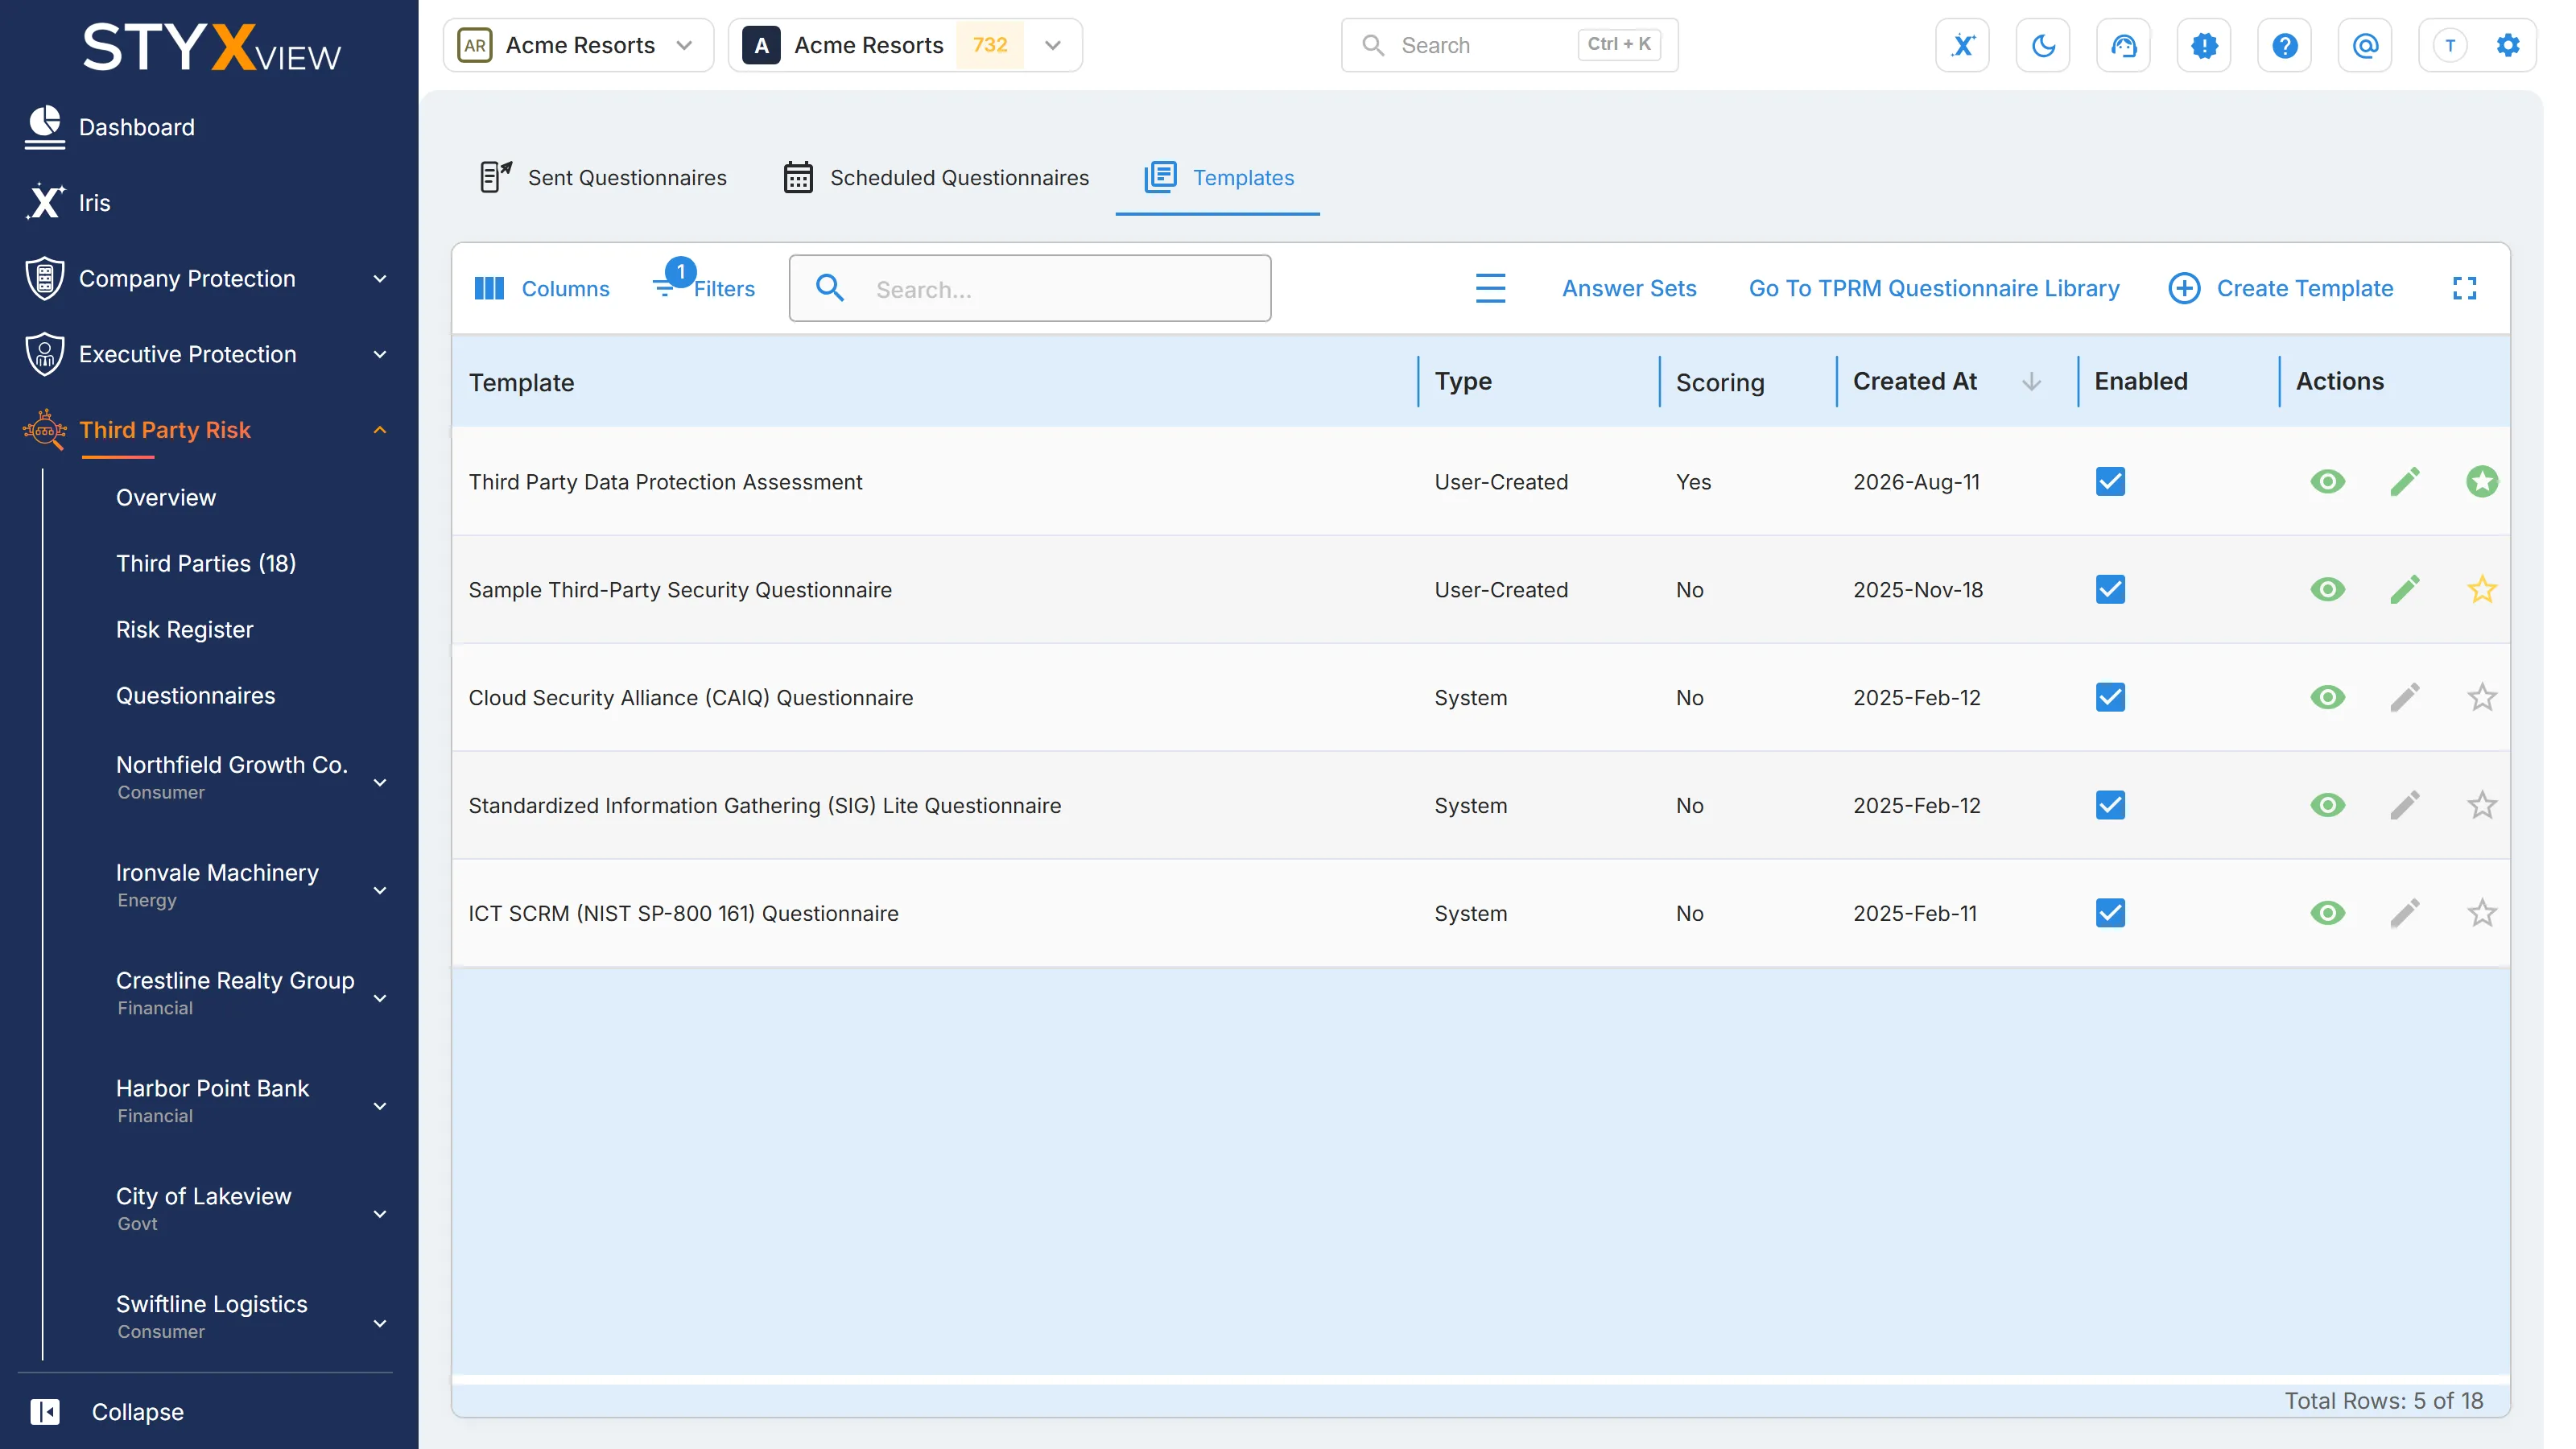
Task: Expand City of Lakeview entry
Action: coord(380,1215)
